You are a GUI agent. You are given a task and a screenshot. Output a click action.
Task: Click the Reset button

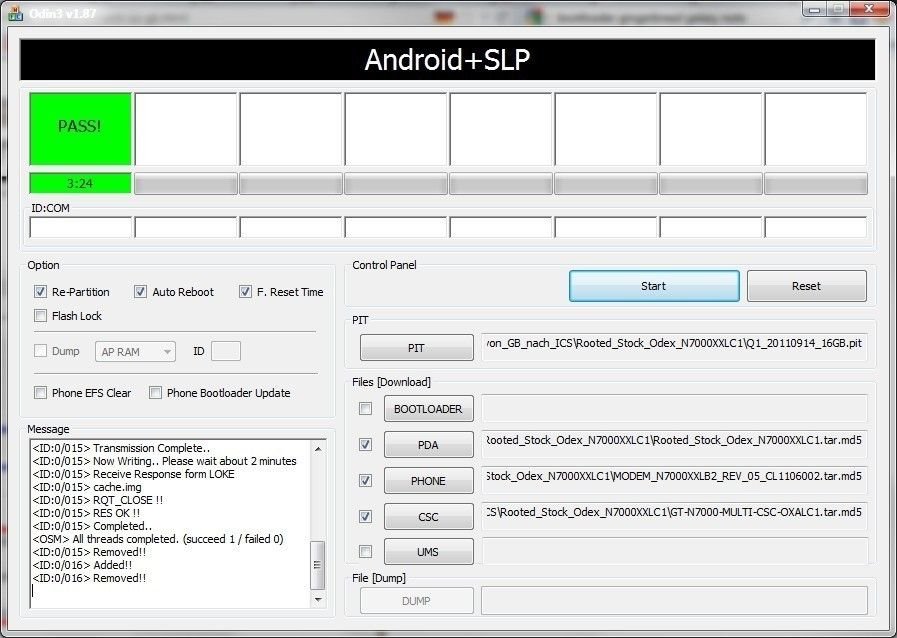pyautogui.click(x=807, y=286)
